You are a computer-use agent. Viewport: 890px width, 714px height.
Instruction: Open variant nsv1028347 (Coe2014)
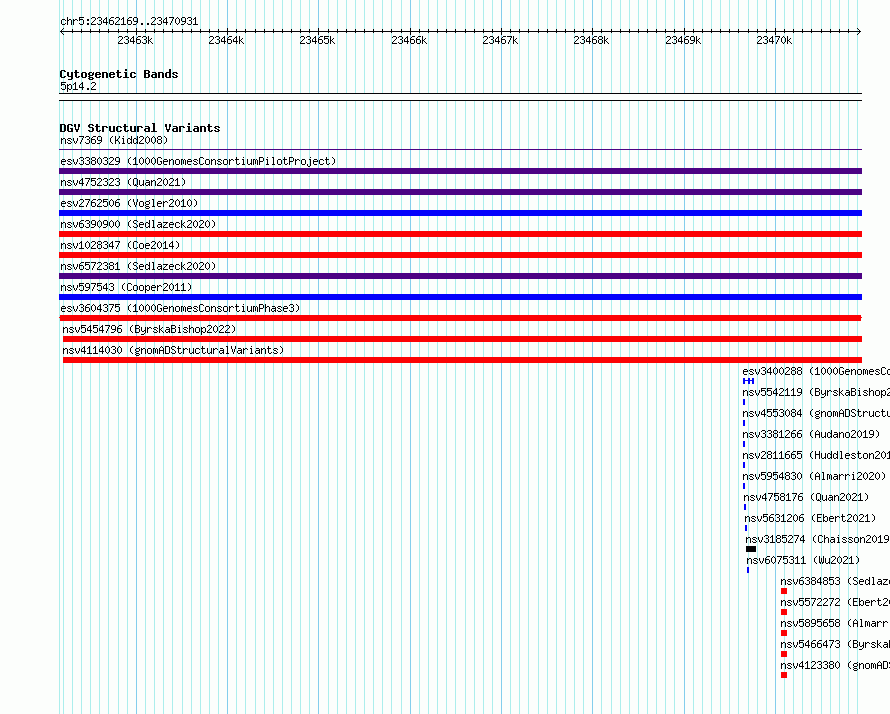[120, 245]
